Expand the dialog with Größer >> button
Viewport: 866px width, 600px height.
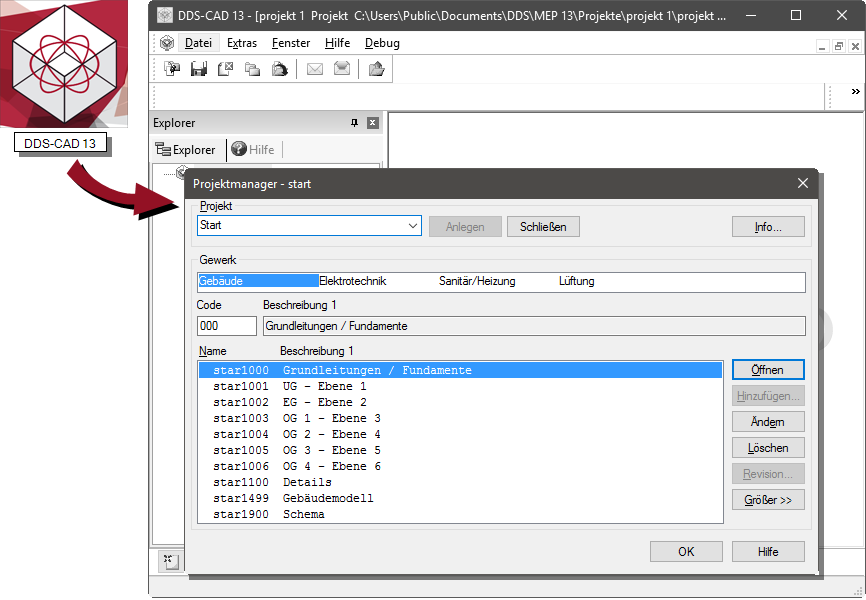[767, 499]
